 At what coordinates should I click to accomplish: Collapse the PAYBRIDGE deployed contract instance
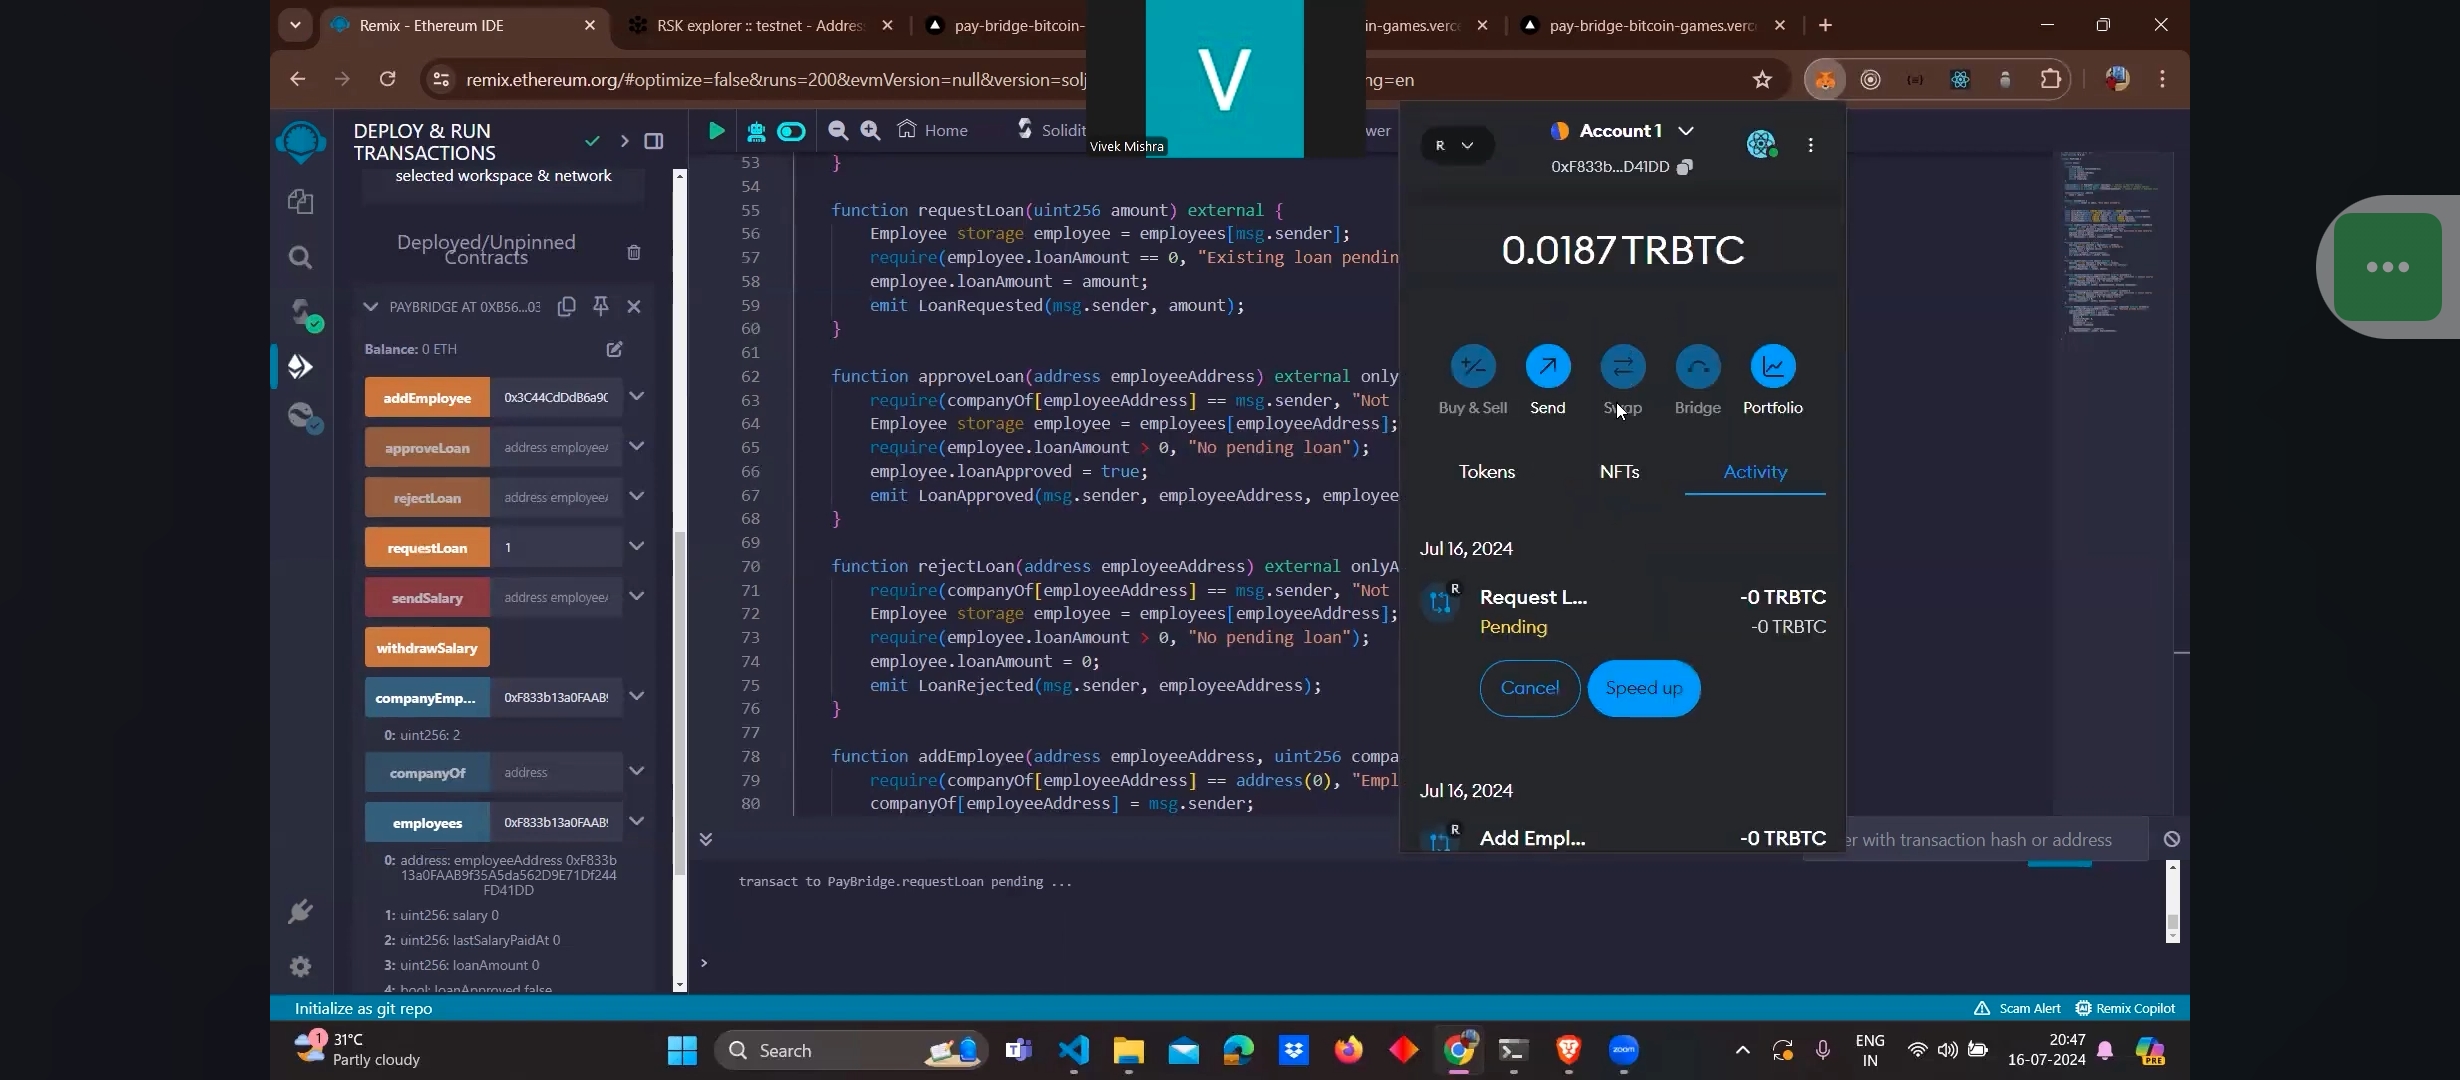point(371,306)
